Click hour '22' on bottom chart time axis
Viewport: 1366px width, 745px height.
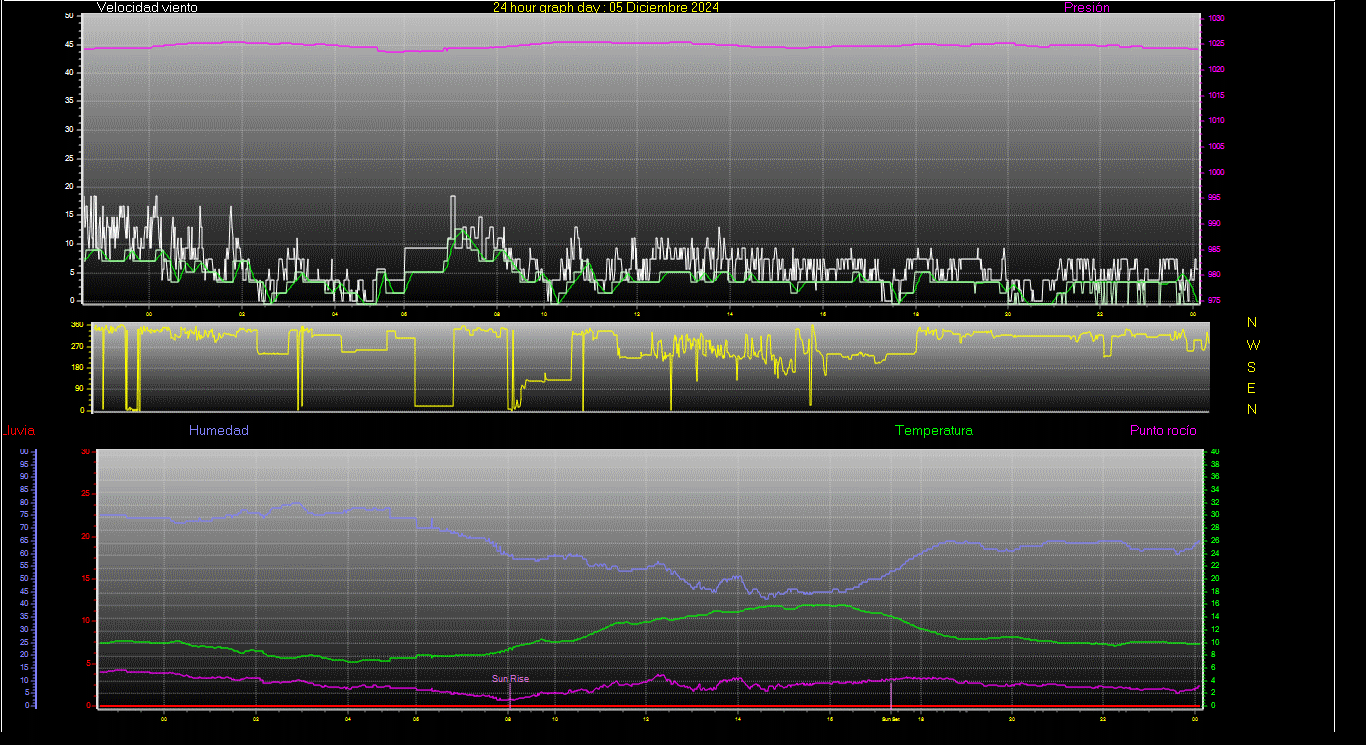click(1102, 719)
